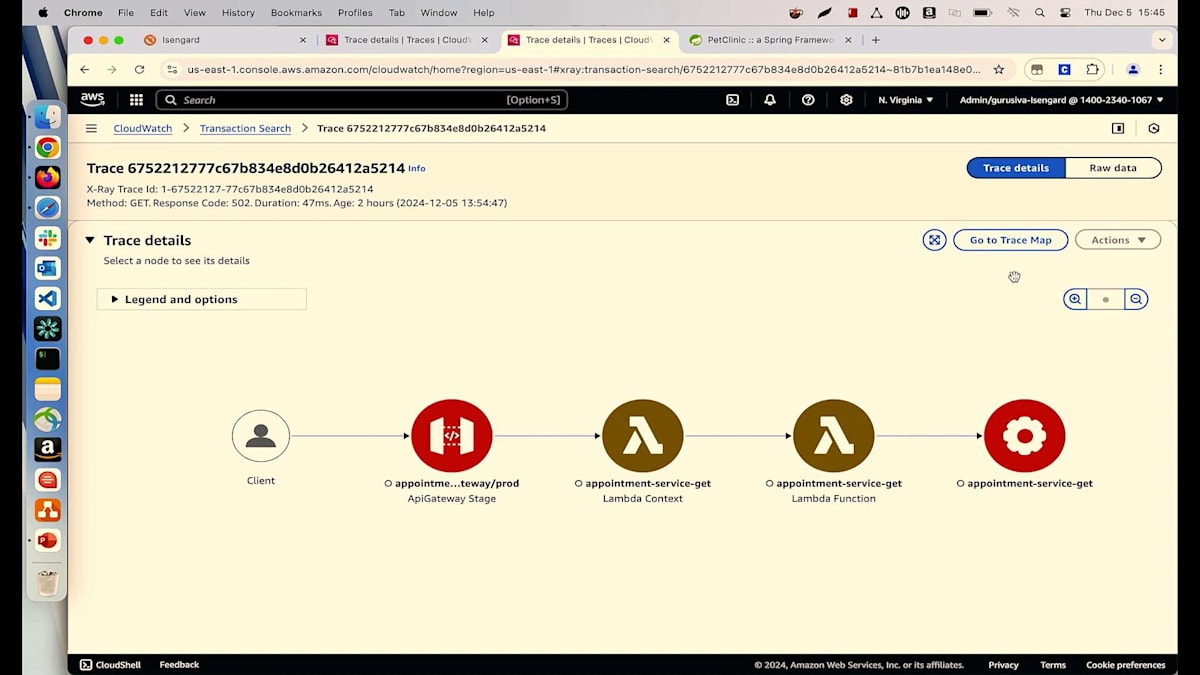
Task: Select radio beside appointme...teway/prod label
Action: tap(388, 484)
